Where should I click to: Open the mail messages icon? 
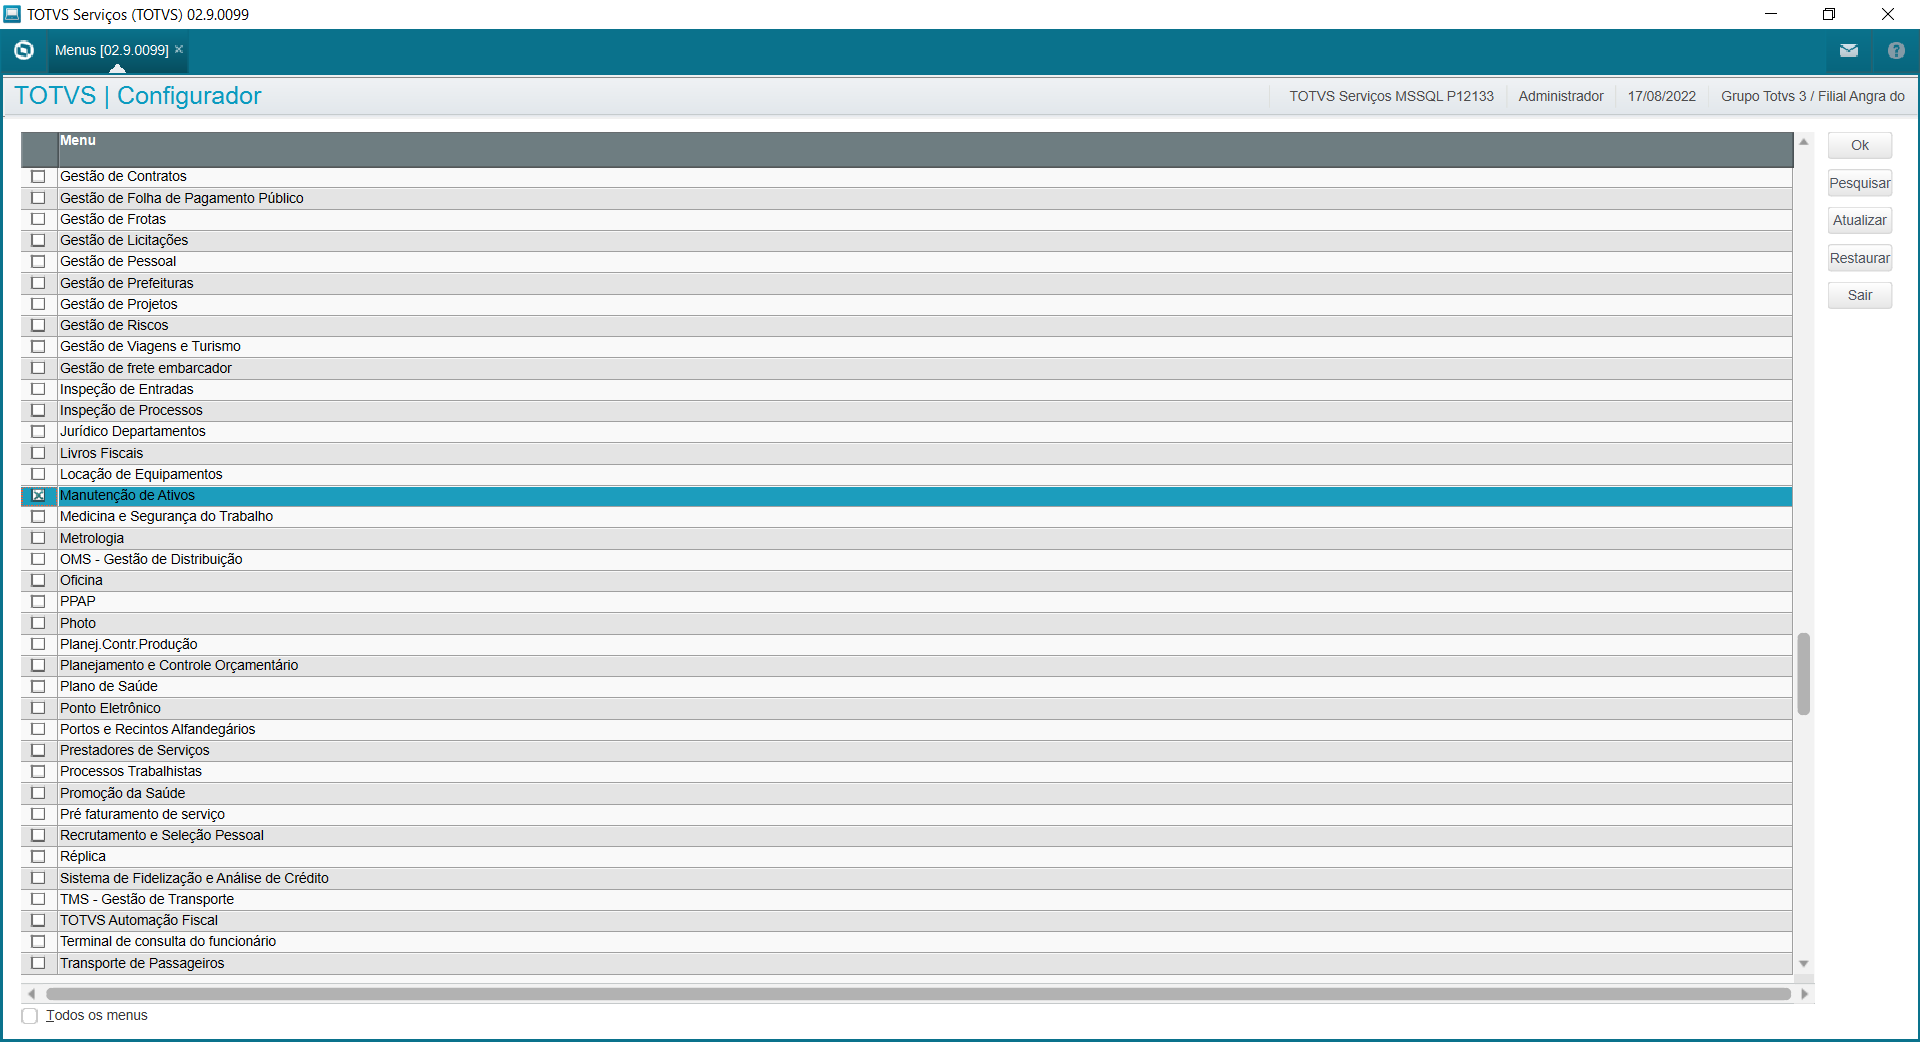(x=1849, y=50)
